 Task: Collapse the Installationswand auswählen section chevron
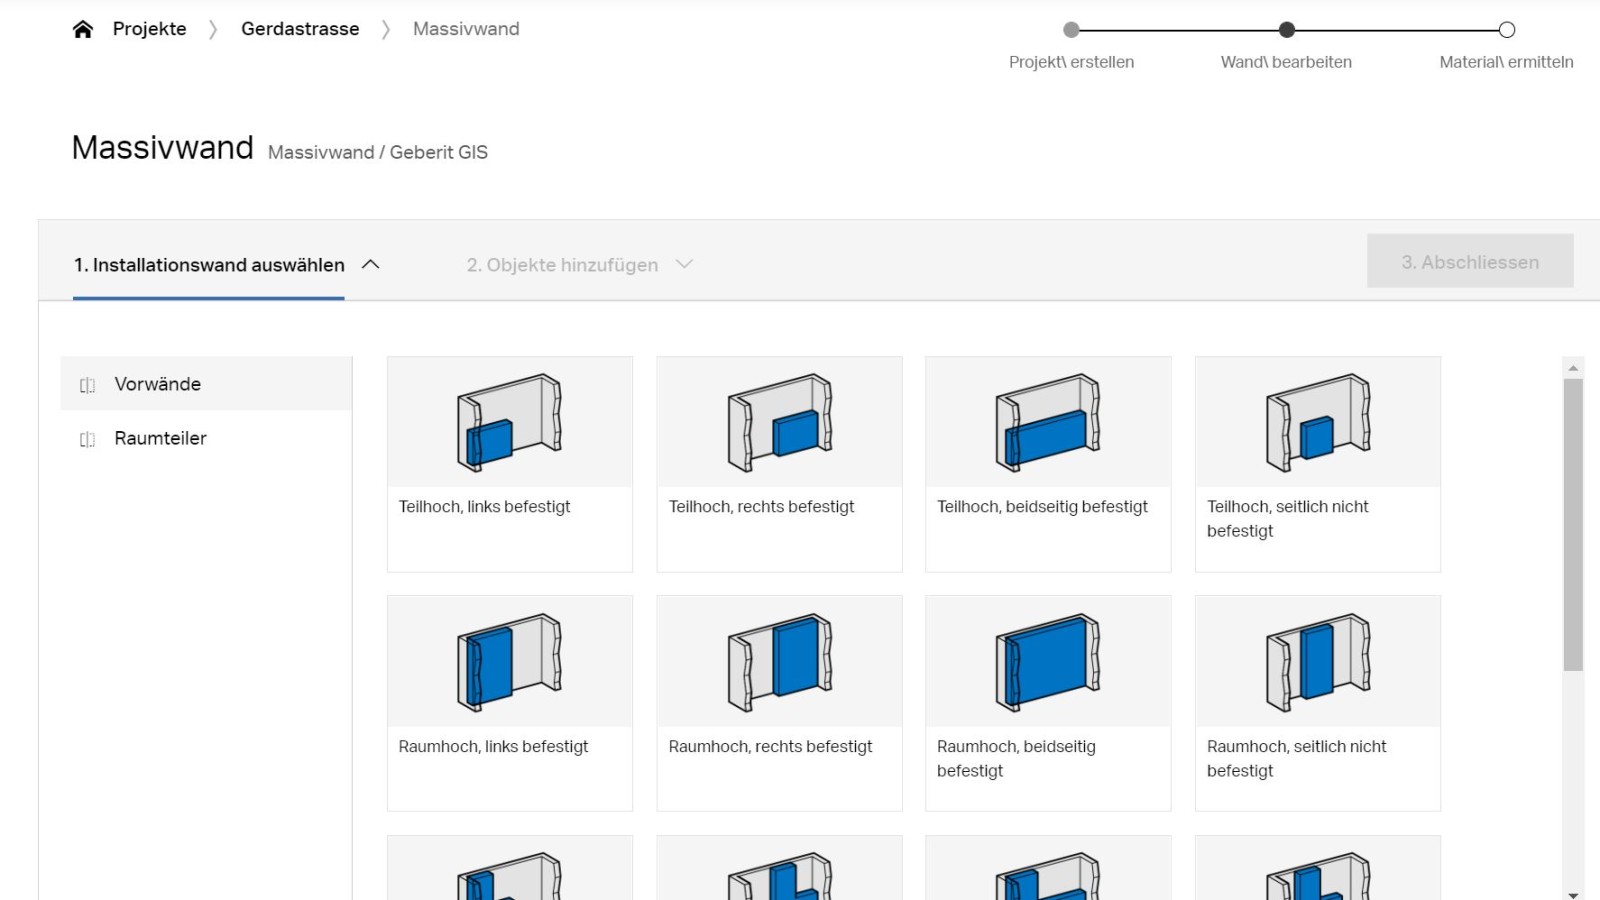[371, 264]
